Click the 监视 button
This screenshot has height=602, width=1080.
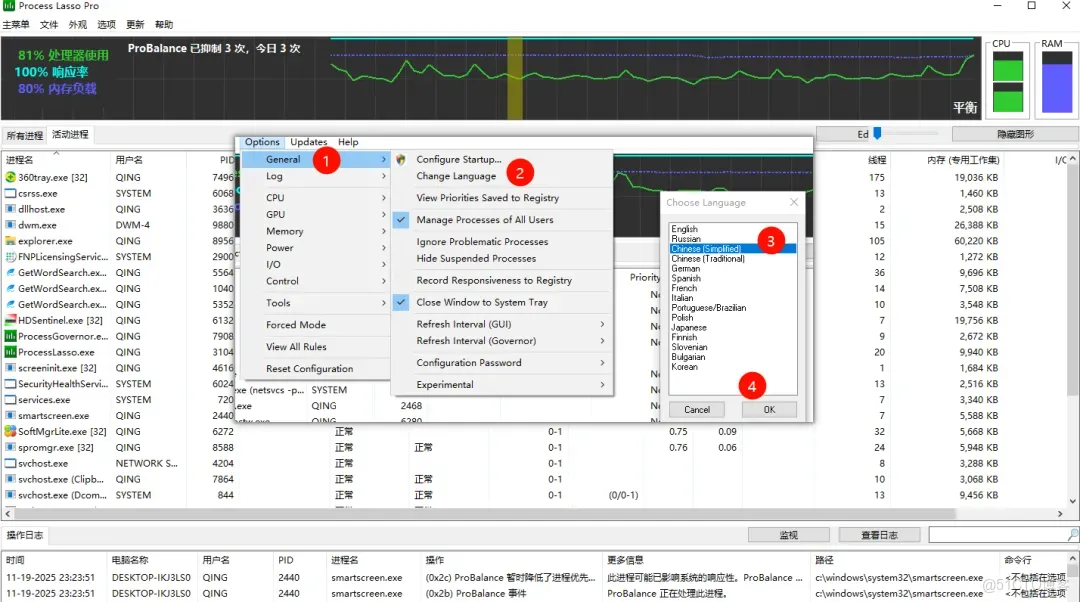(789, 534)
